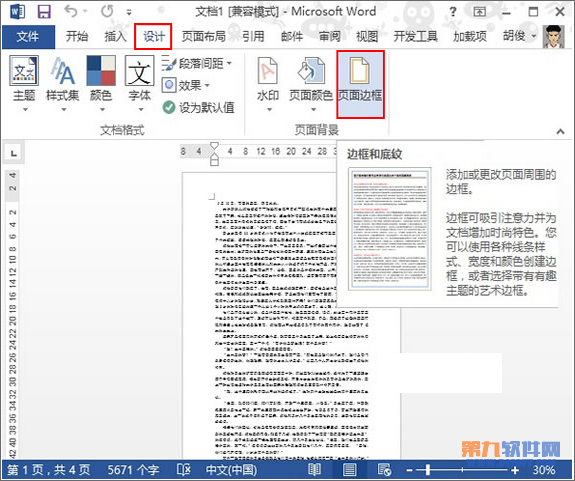Image resolution: width=575 pixels, height=481 pixels.
Task: Click the 水印 (Watermark) icon
Action: (x=268, y=71)
